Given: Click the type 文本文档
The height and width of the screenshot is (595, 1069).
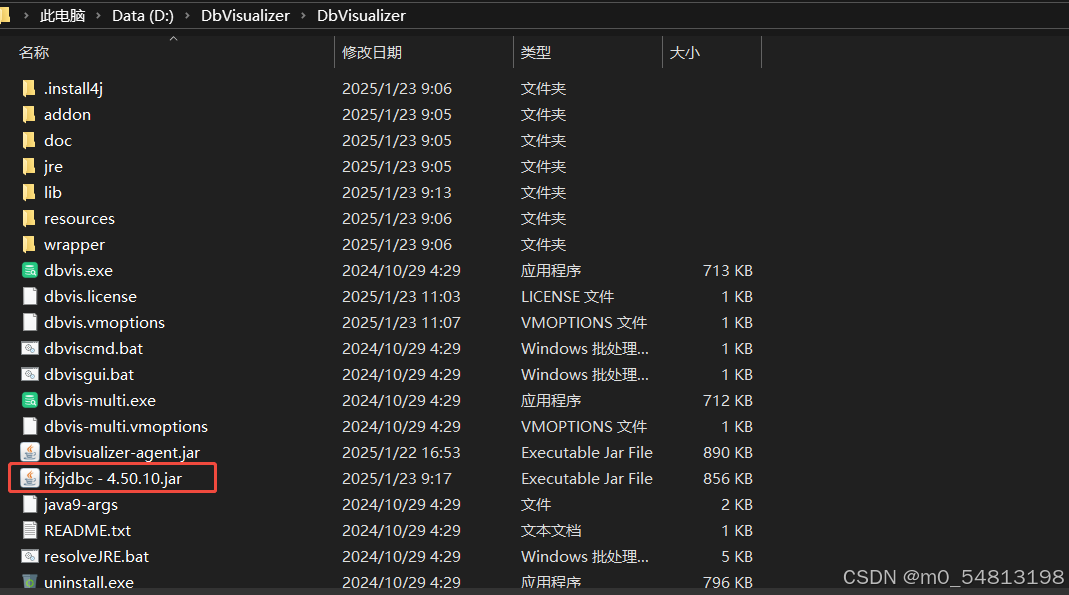Looking at the screenshot, I should (551, 530).
